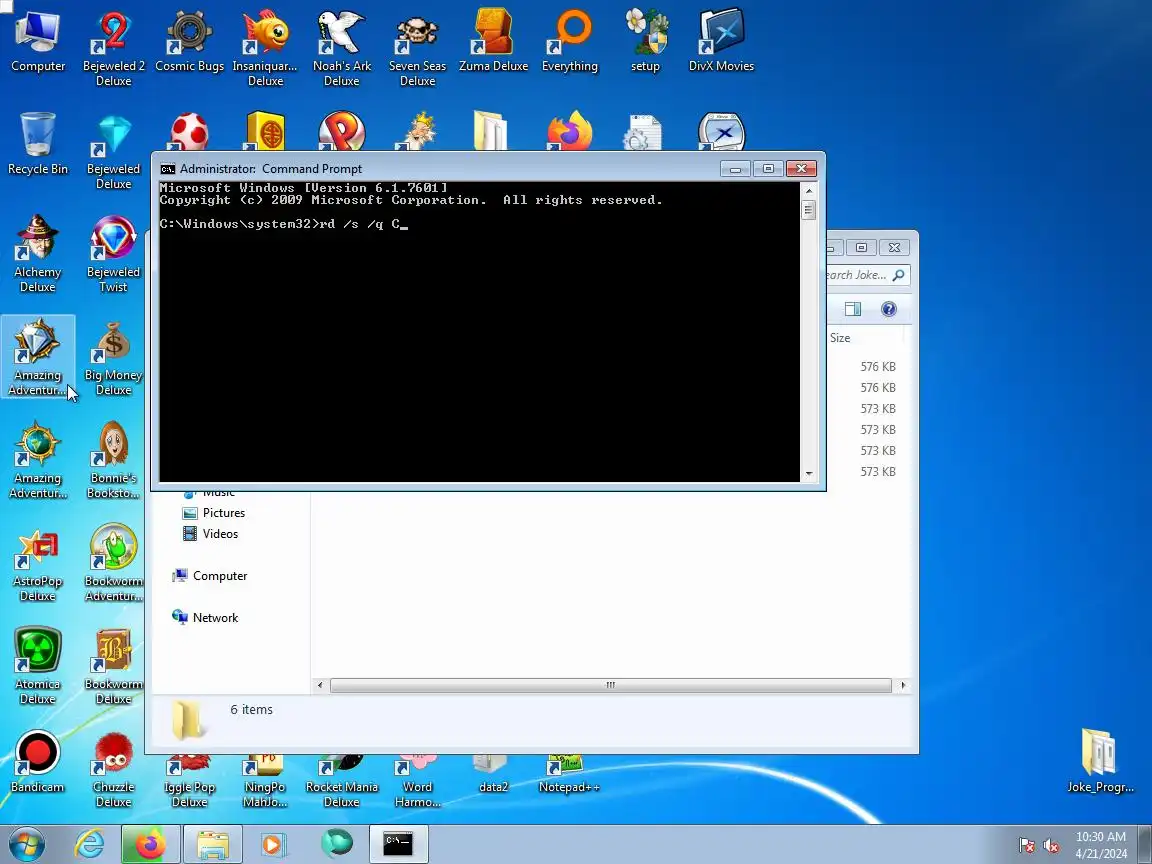Image resolution: width=1152 pixels, height=864 pixels.
Task: Open Explorer help button
Action: point(888,309)
